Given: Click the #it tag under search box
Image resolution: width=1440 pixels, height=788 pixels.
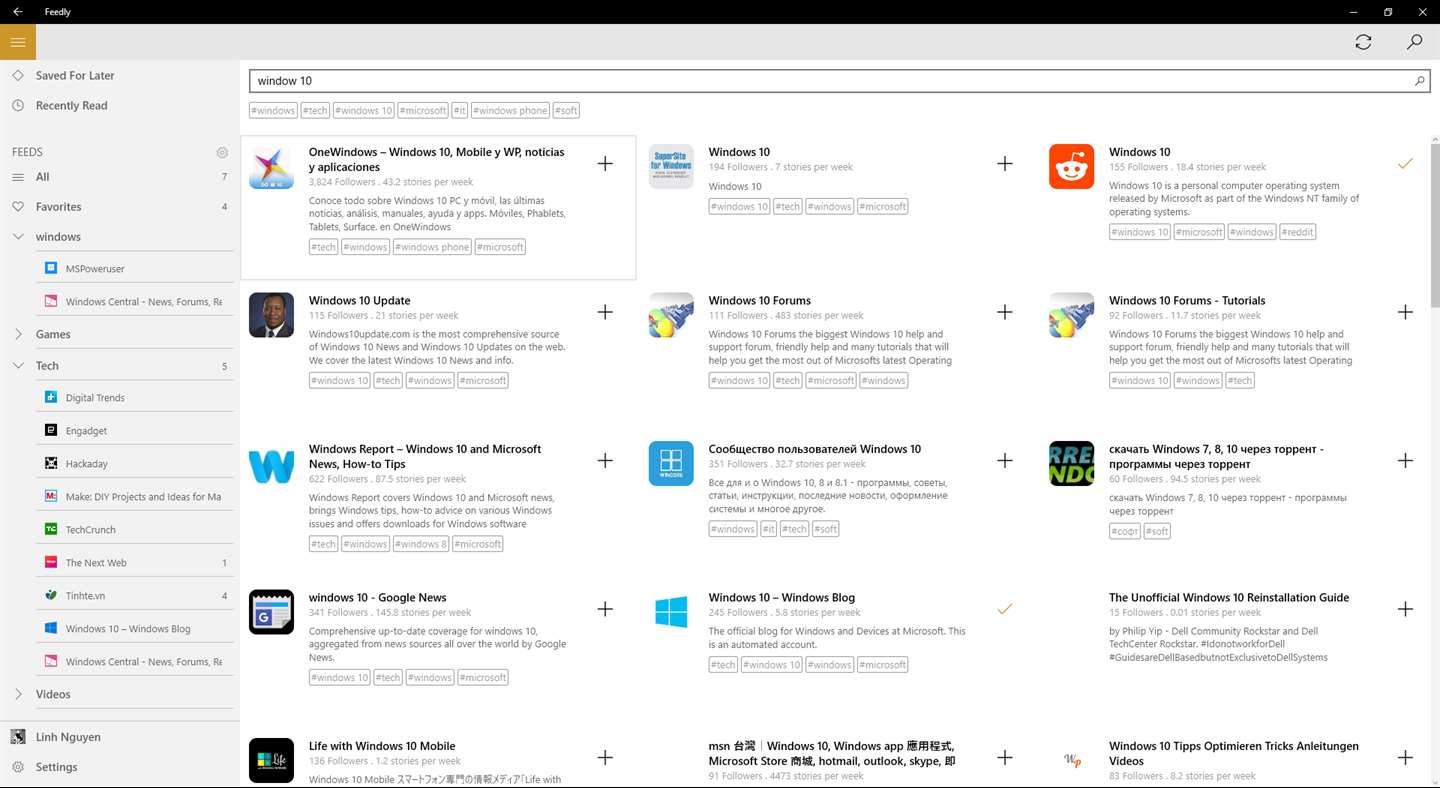Looking at the screenshot, I should coord(460,111).
